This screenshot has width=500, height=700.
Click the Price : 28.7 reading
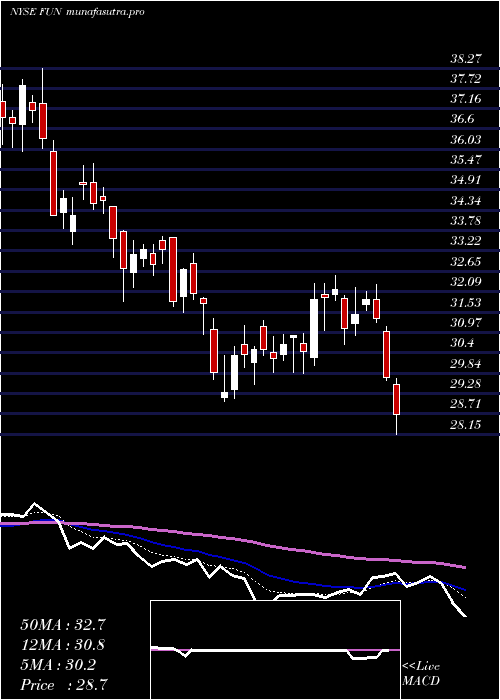63,685
